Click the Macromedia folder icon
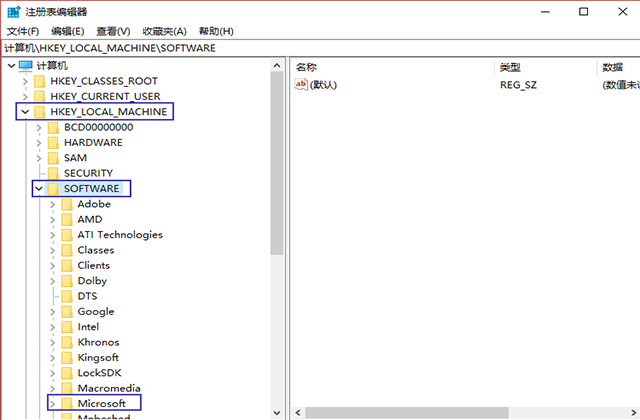This screenshot has width=640, height=420. (x=67, y=388)
